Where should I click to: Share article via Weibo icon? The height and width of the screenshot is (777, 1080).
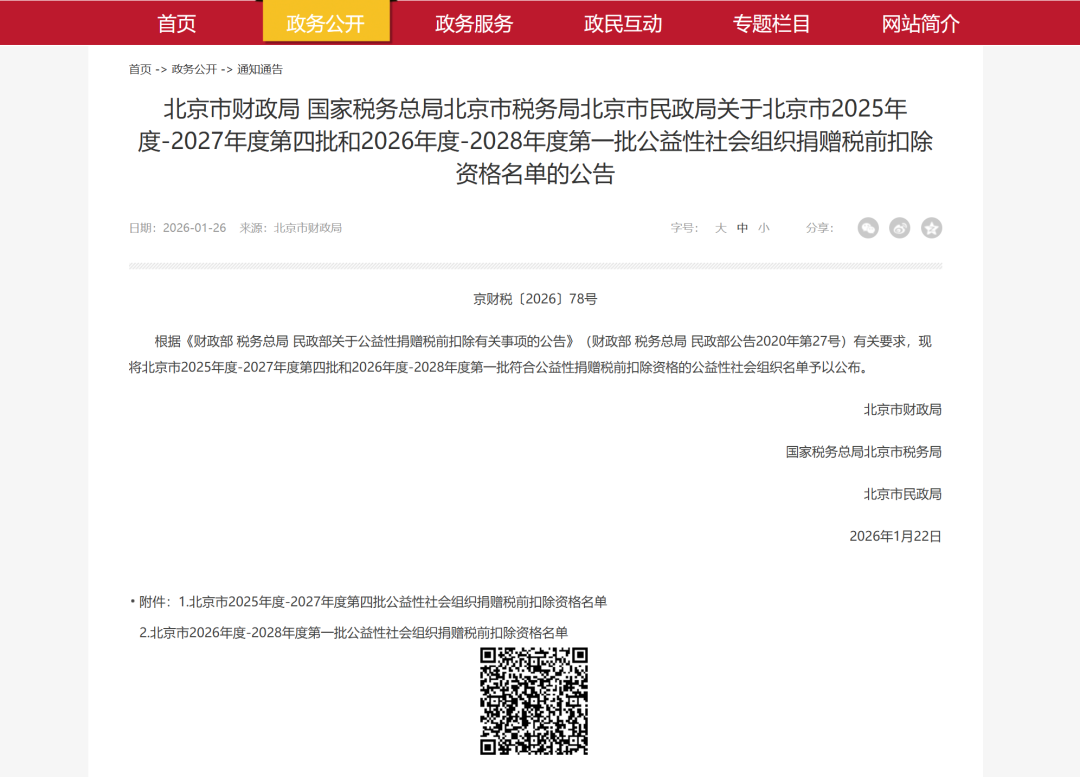click(x=900, y=228)
